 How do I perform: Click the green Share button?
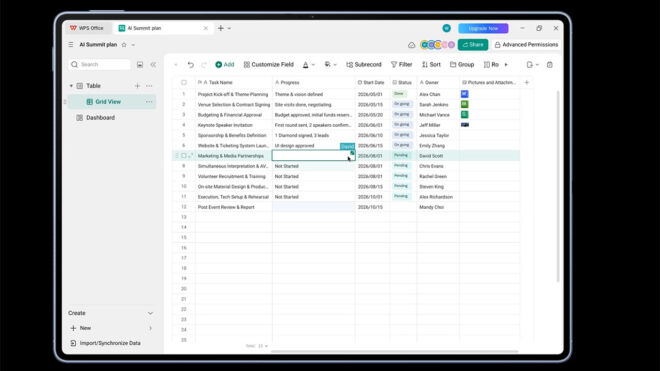(473, 45)
